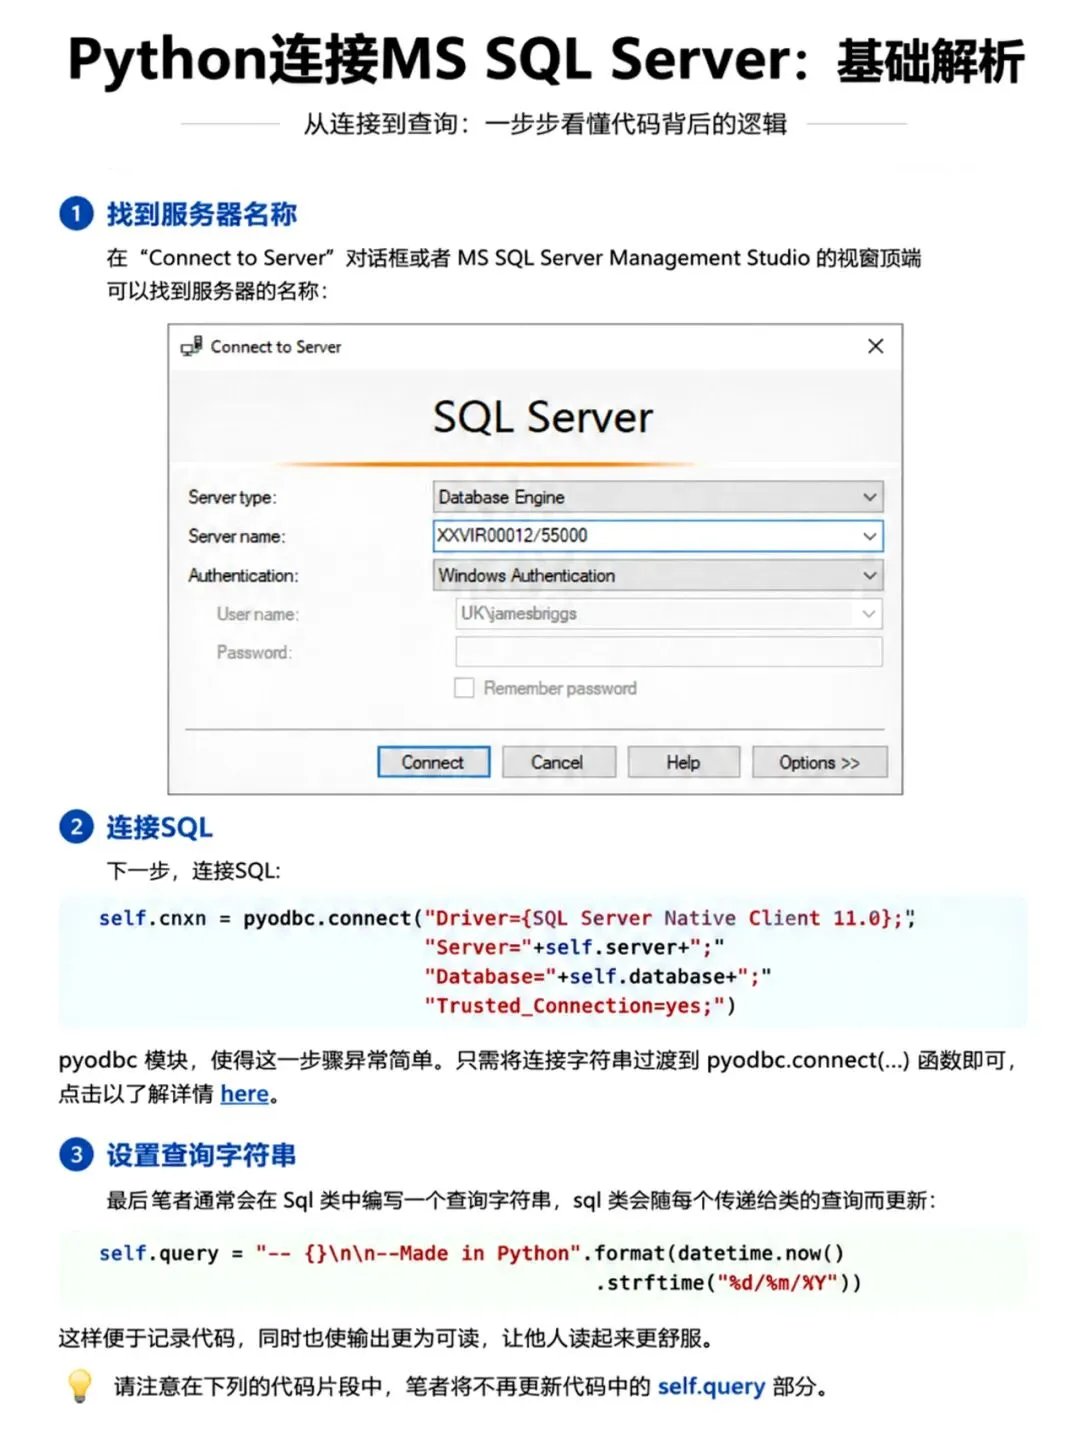
Task: Click the heading 设置查询字符串
Action: 202,1155
